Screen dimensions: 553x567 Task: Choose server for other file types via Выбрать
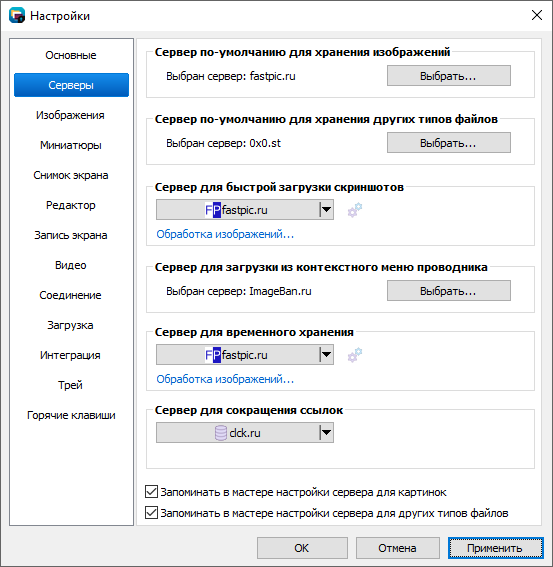(x=449, y=143)
